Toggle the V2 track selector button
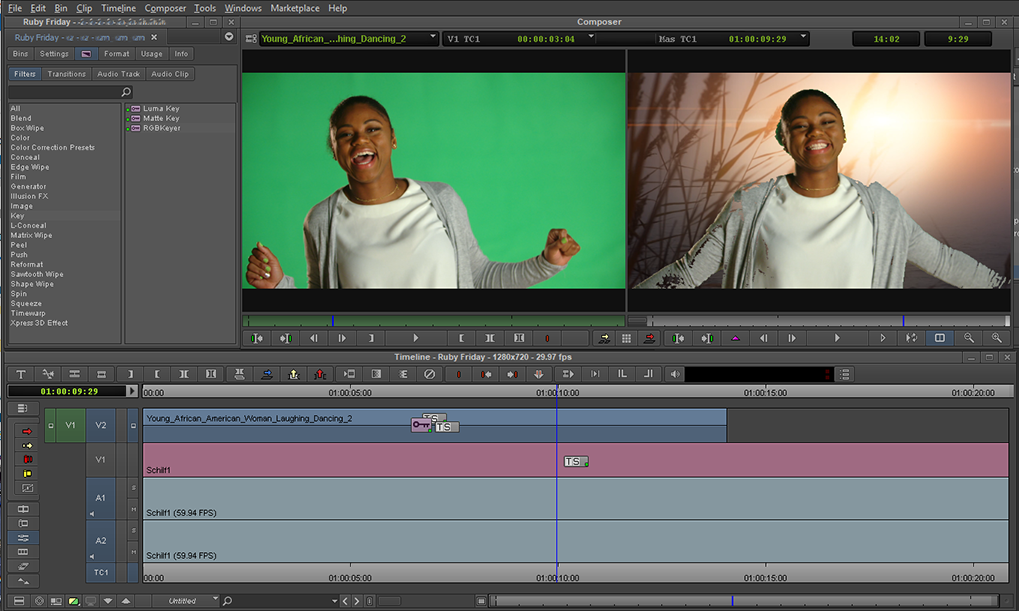 tap(100, 424)
